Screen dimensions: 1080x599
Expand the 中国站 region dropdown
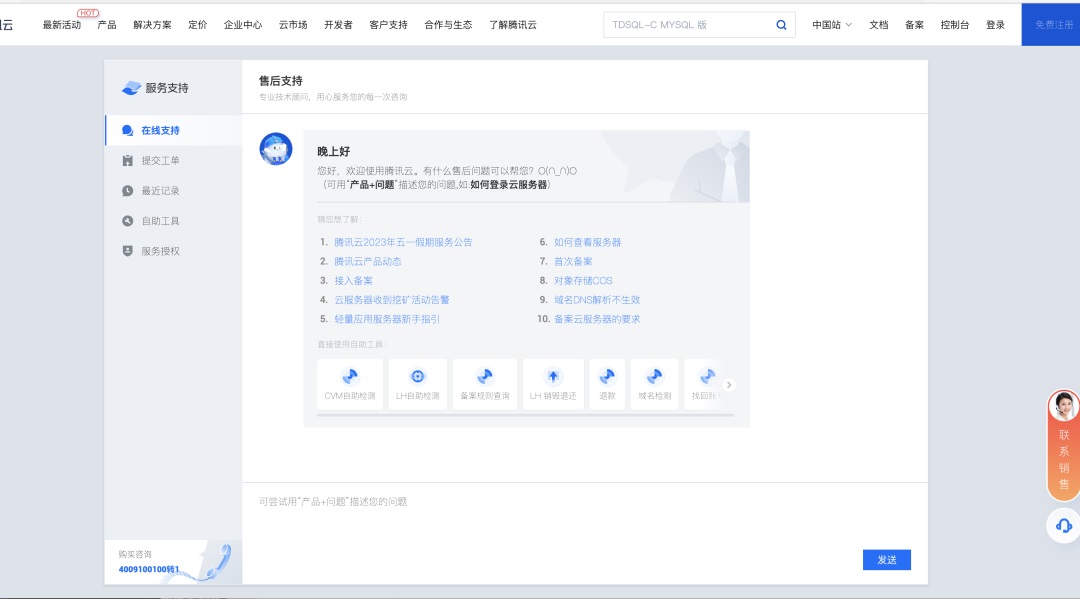click(x=832, y=25)
